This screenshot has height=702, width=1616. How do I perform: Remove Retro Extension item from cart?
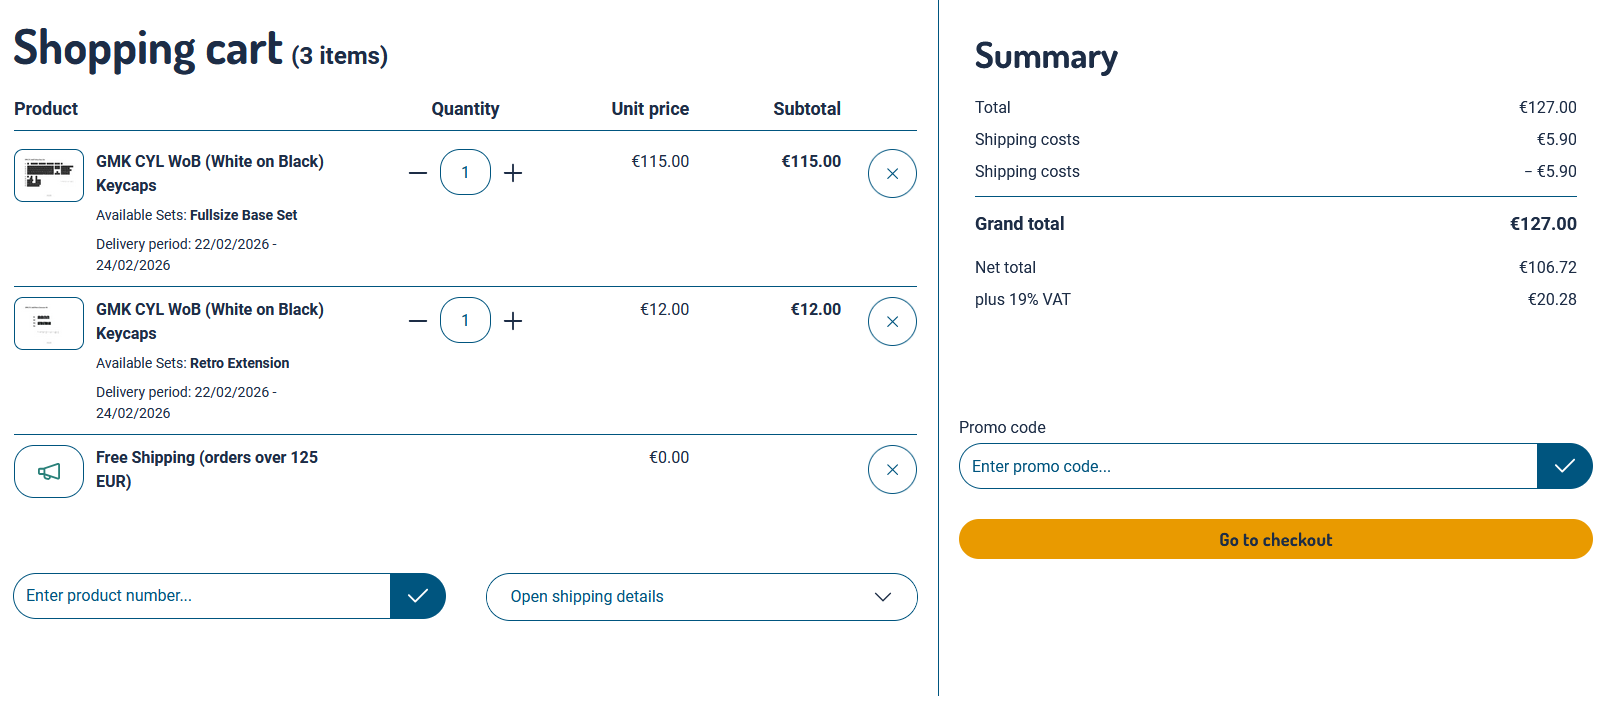(x=892, y=322)
